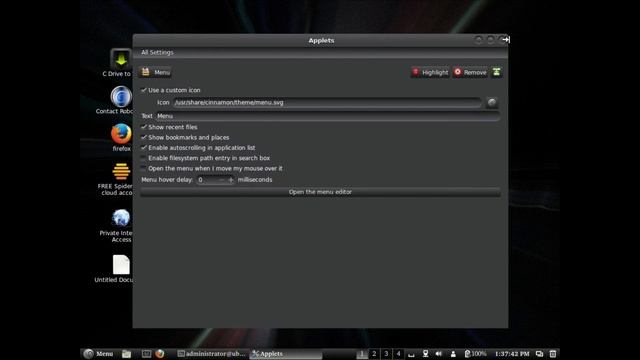
Task: Click the network icon in the system tray
Action: coord(425,354)
